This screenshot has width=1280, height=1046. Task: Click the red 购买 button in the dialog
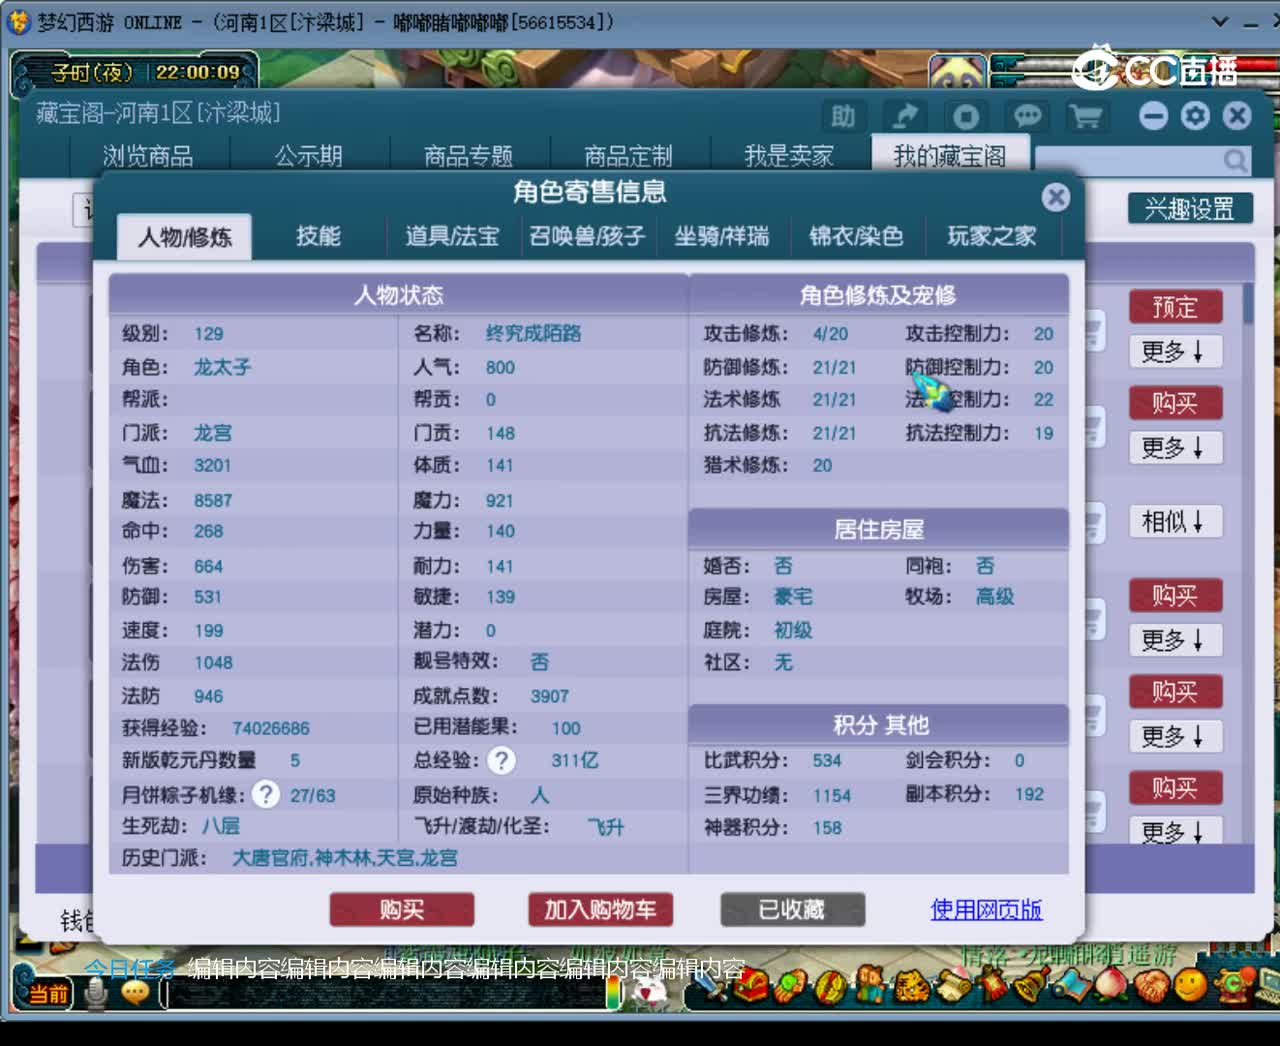coord(402,910)
